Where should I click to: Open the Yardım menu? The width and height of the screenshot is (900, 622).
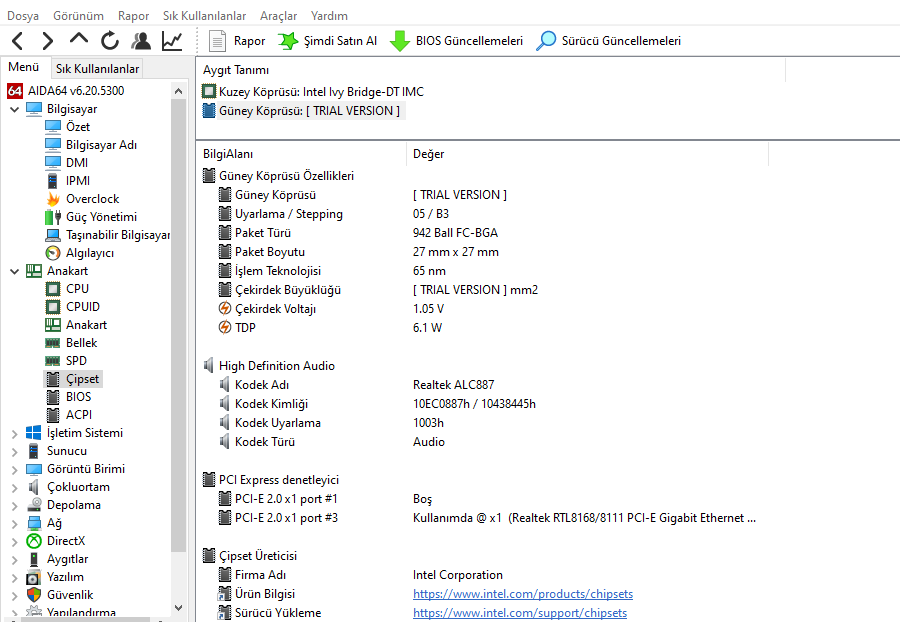pos(329,15)
